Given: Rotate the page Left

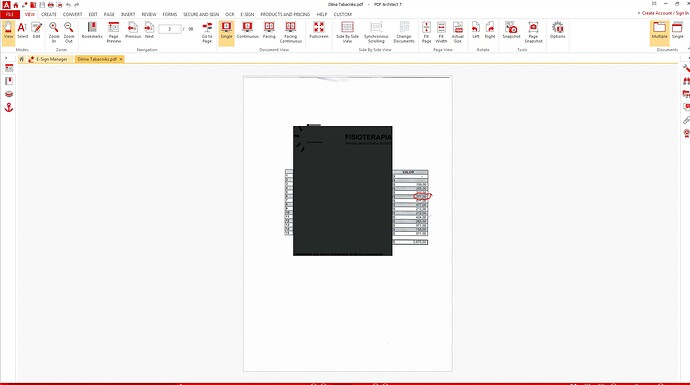Looking at the screenshot, I should coord(476,30).
